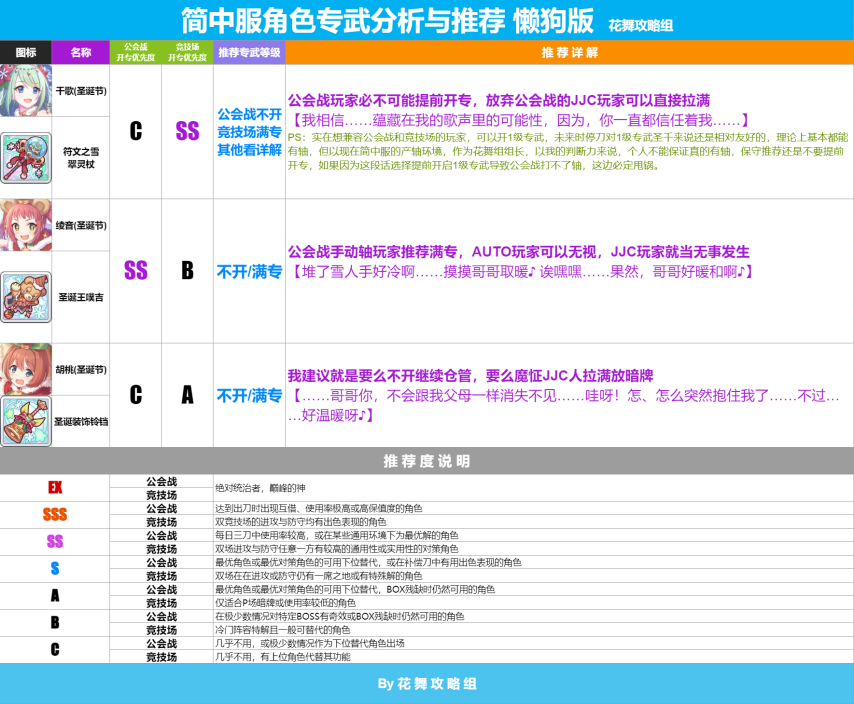Select the 圣诞装饰铃铛 weapon icon

point(26,421)
